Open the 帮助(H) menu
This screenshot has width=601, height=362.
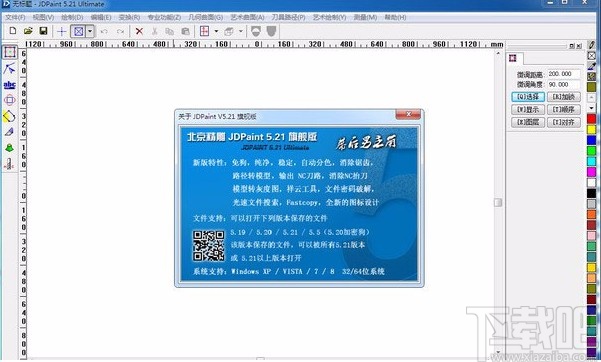click(395, 17)
